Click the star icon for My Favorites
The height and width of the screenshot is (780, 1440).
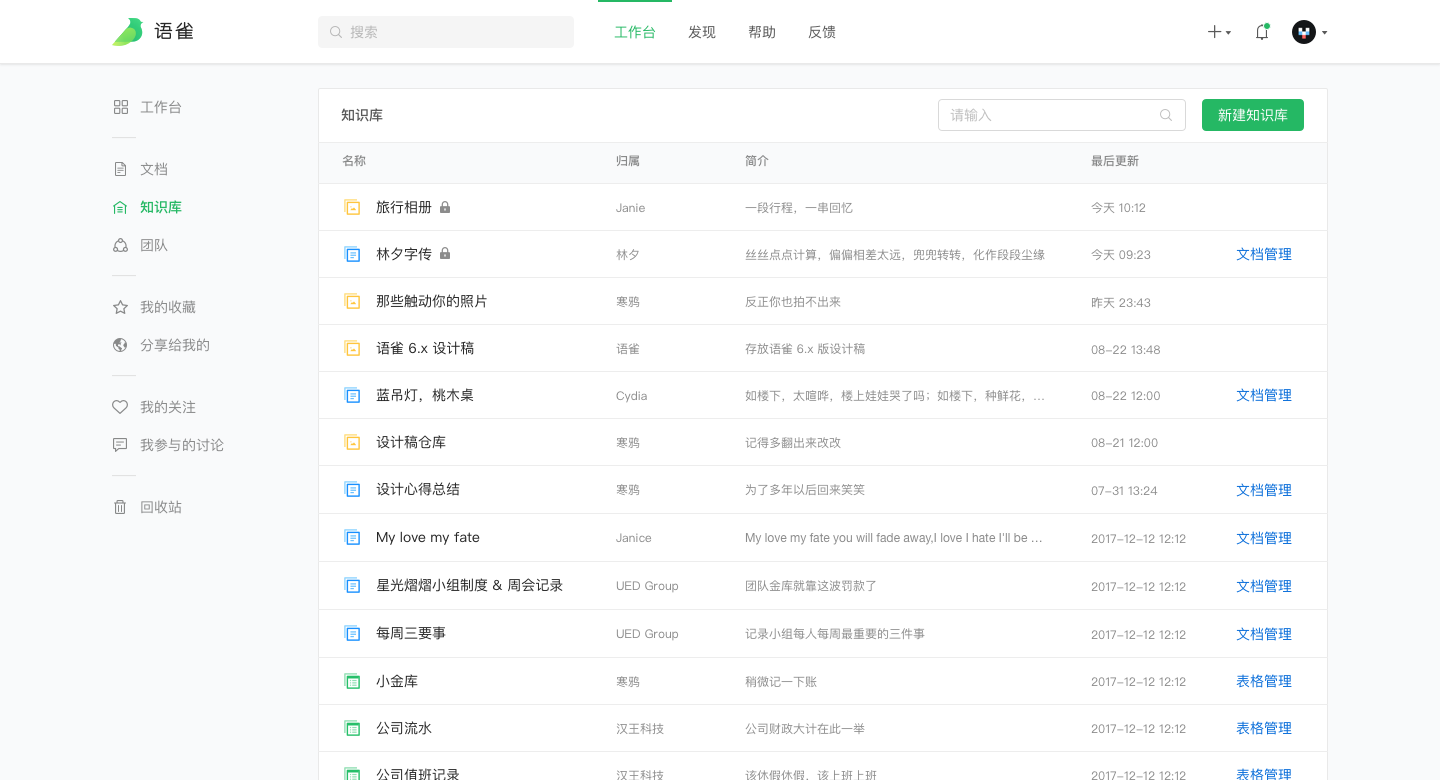click(120, 307)
